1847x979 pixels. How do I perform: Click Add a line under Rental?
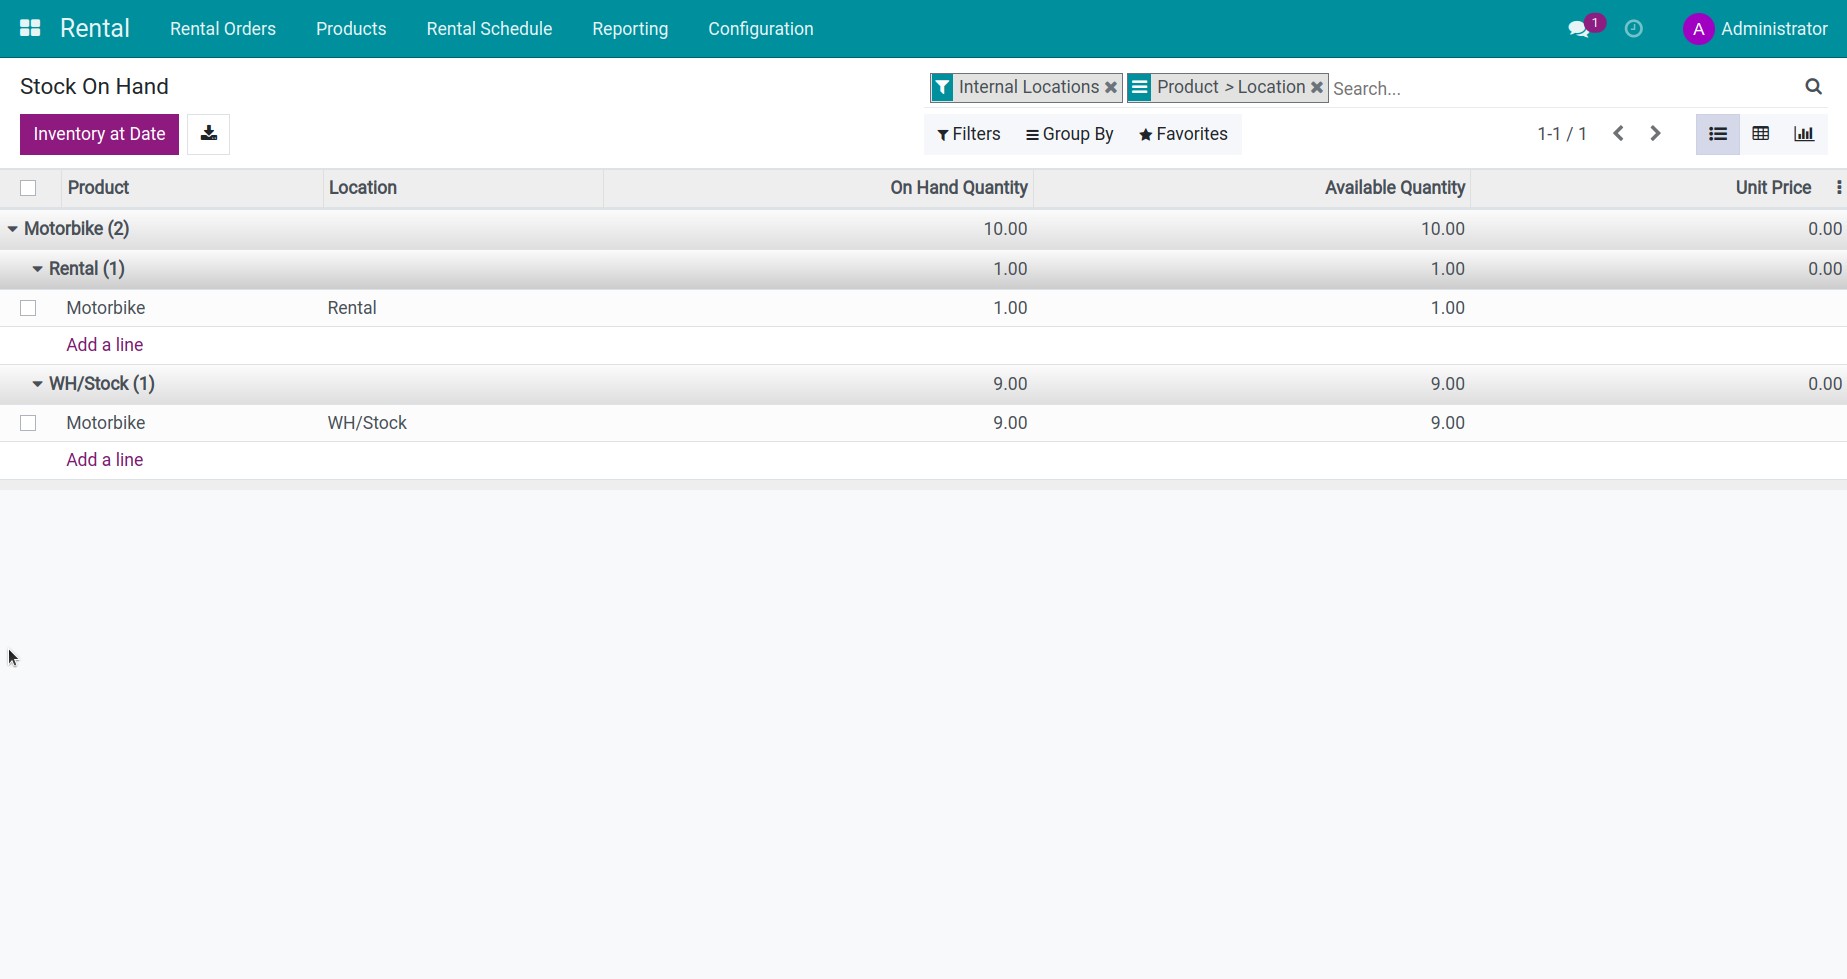(x=105, y=345)
